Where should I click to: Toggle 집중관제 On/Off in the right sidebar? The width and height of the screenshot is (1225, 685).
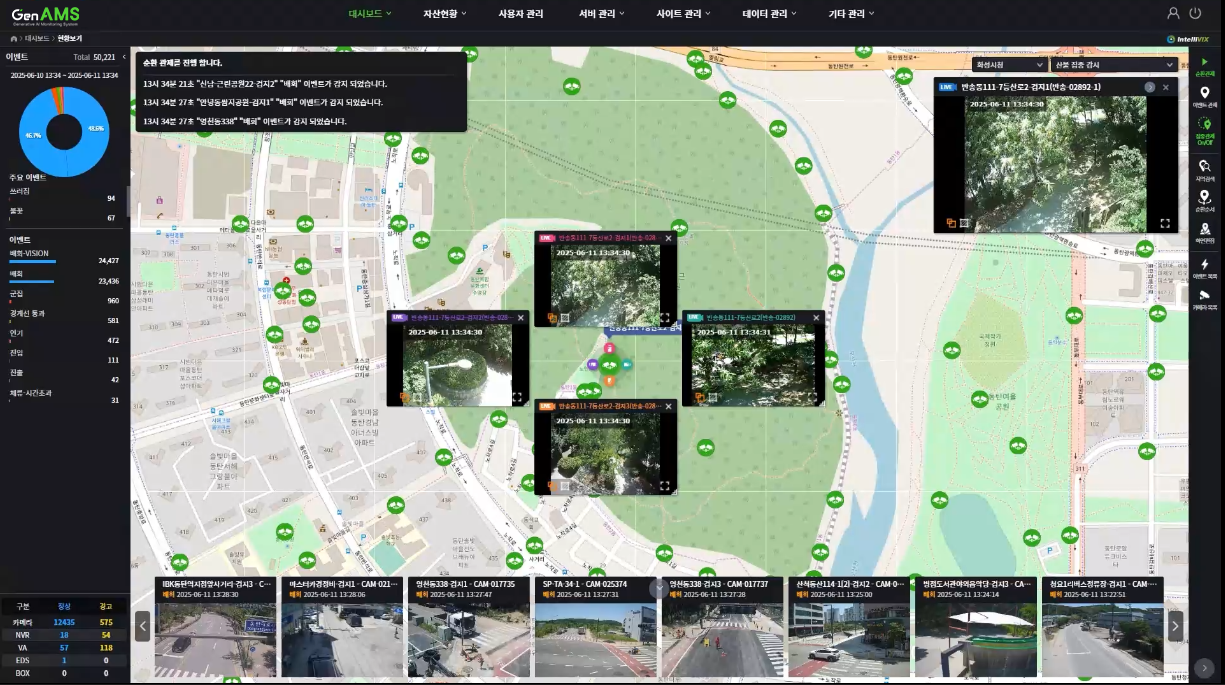(1204, 128)
